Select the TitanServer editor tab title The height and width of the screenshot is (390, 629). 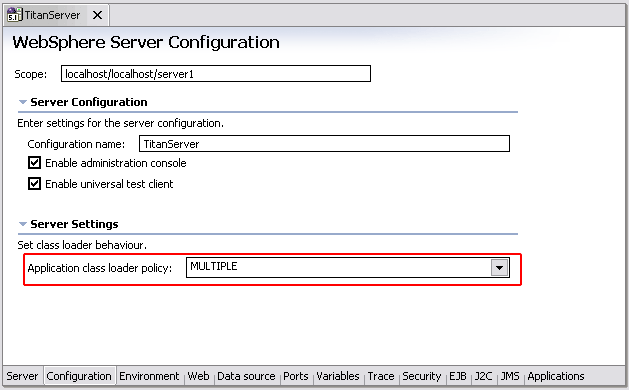click(x=52, y=15)
